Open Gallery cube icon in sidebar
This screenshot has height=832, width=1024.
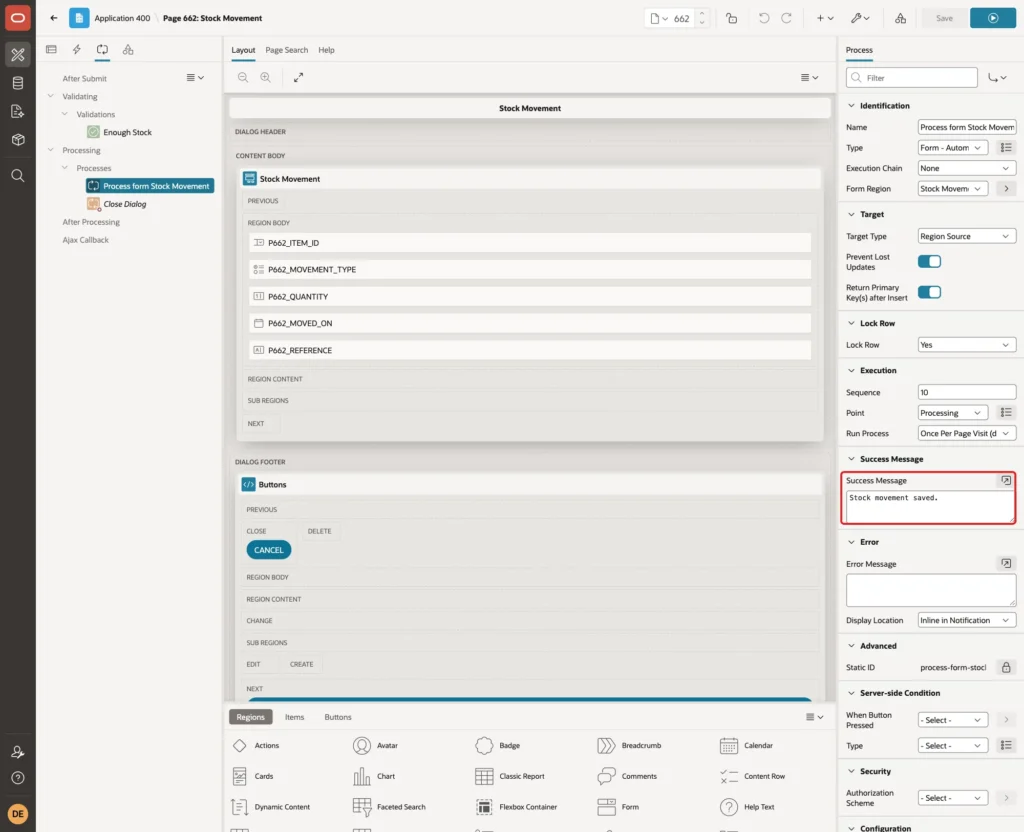click(18, 140)
